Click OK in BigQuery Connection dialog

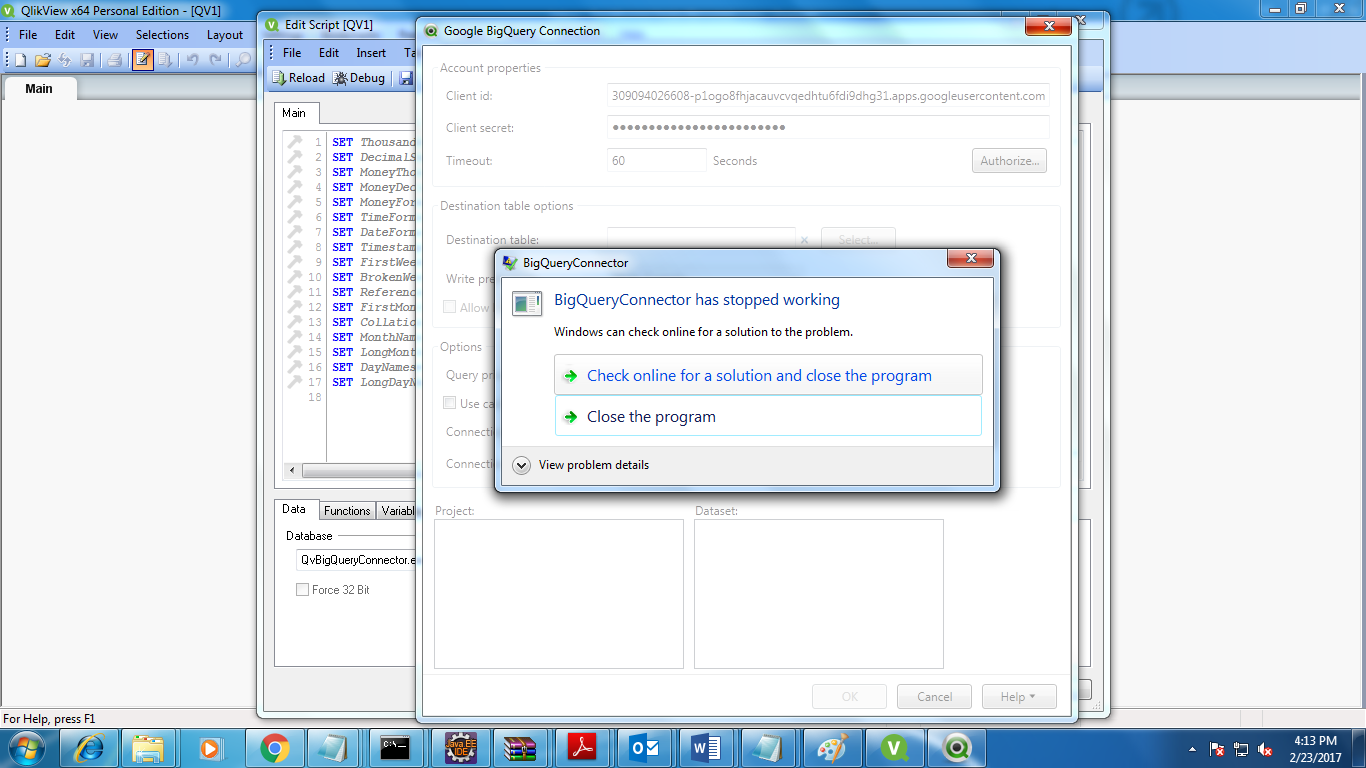(850, 696)
